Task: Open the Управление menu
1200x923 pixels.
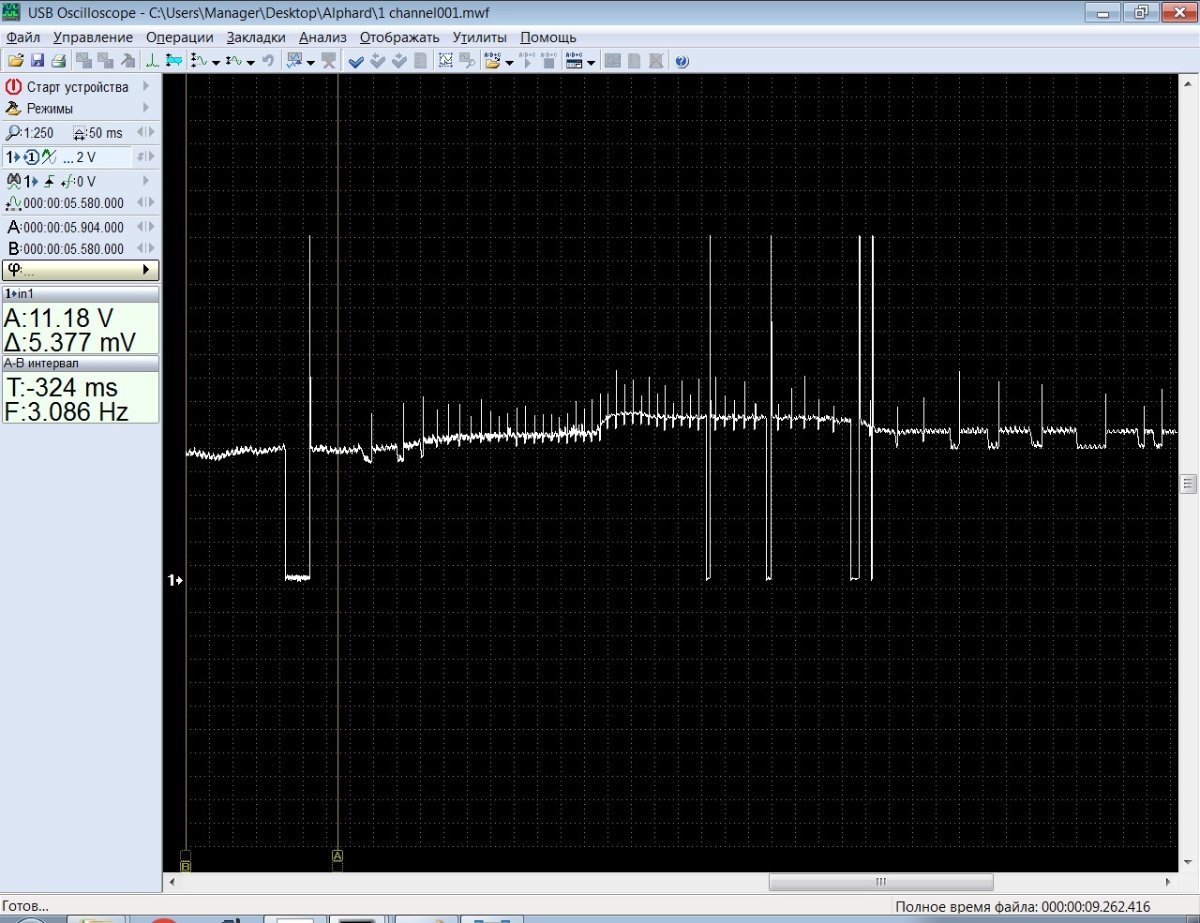Action: click(93, 37)
